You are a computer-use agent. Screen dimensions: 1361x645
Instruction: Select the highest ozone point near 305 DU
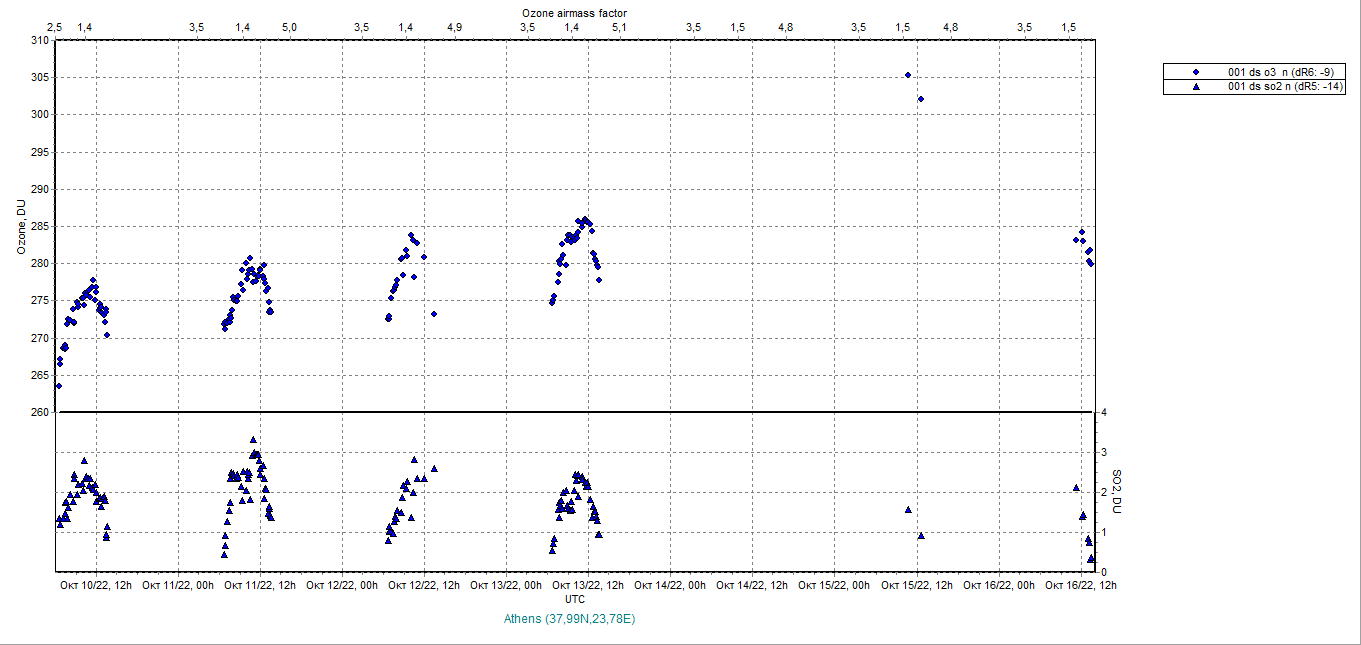(x=908, y=75)
